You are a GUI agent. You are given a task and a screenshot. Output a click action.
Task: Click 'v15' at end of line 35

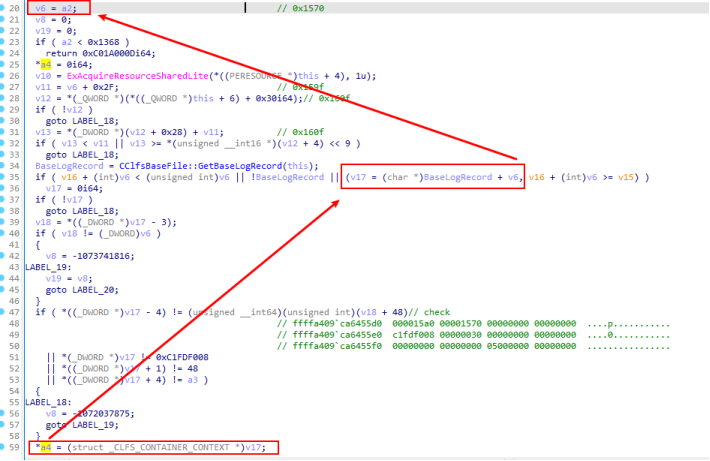(626, 177)
